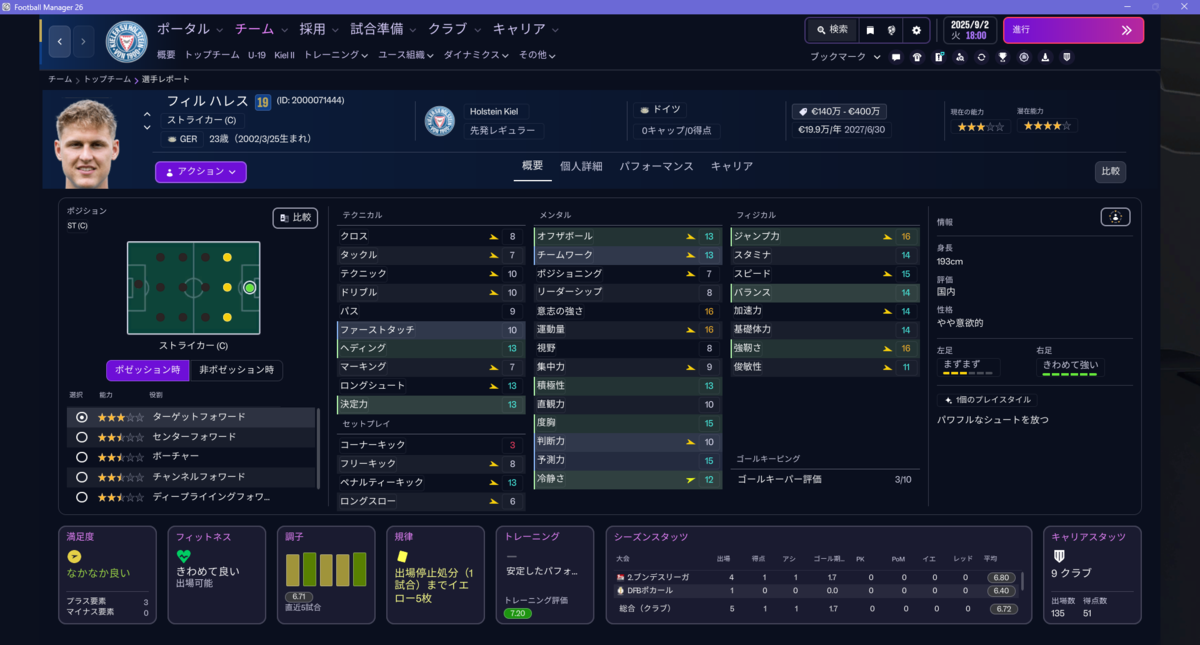1200x645 pixels.
Task: Open the U-19 submenu item
Action: (257, 55)
